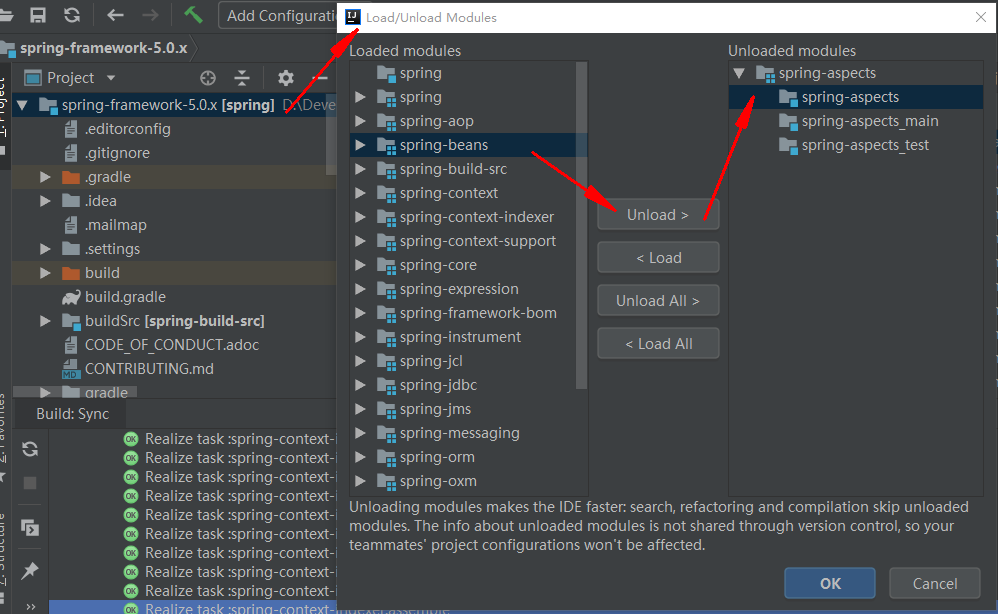Click the .editorconfig file icon
Screen dimensions: 998x614
71,129
